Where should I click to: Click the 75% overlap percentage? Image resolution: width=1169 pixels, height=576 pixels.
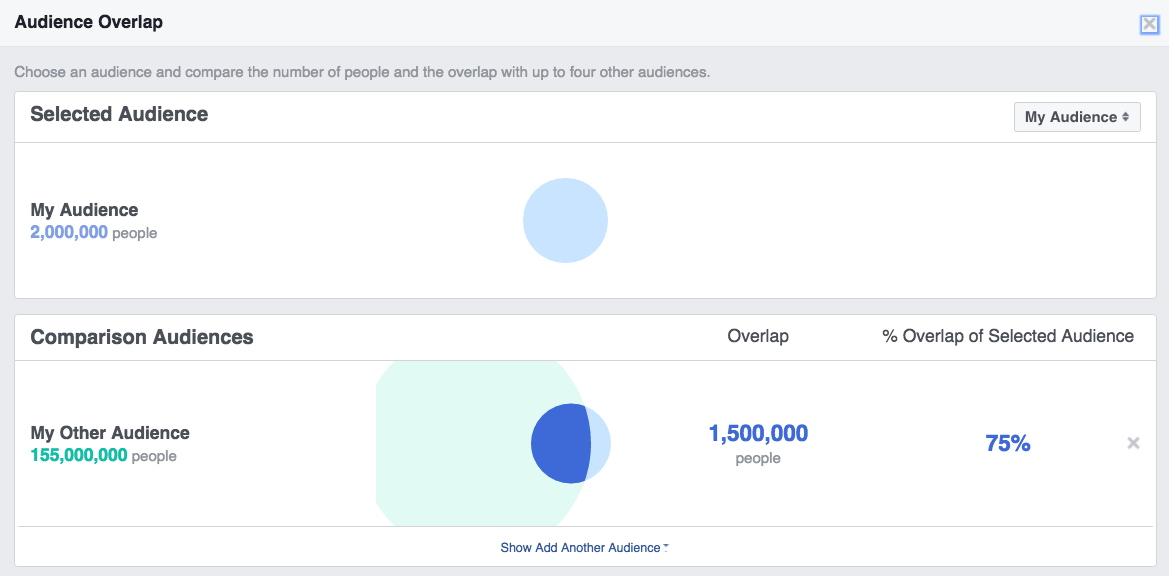[1009, 443]
